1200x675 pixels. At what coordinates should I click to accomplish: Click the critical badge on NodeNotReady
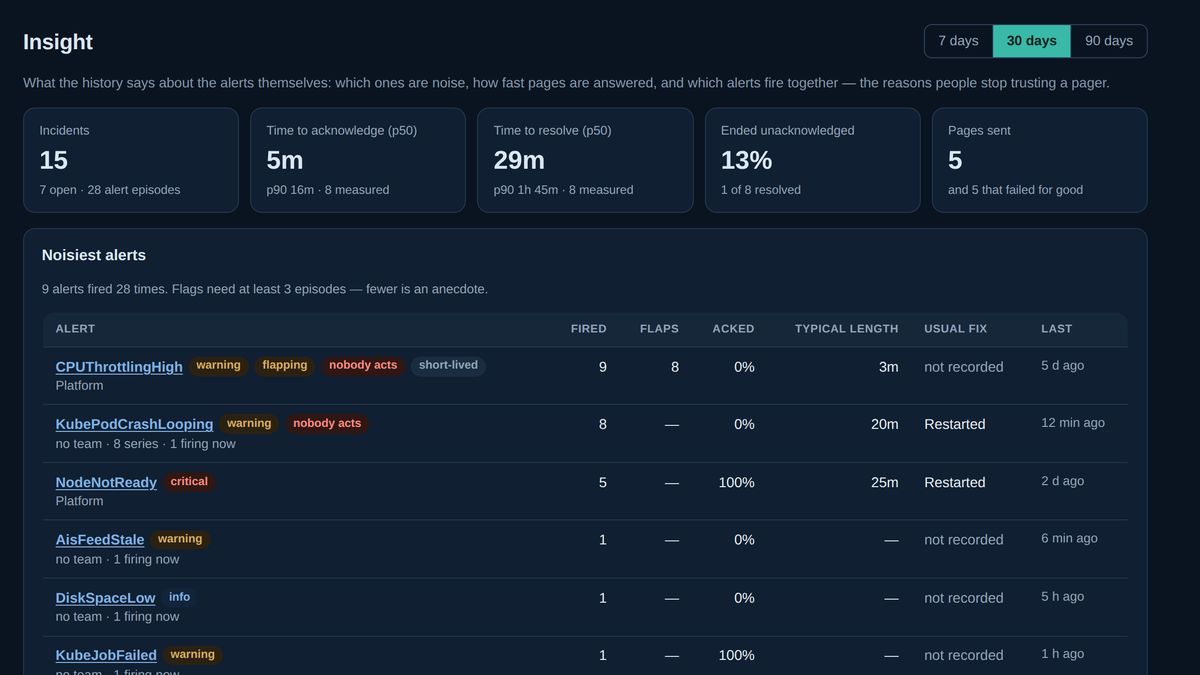[189, 482]
